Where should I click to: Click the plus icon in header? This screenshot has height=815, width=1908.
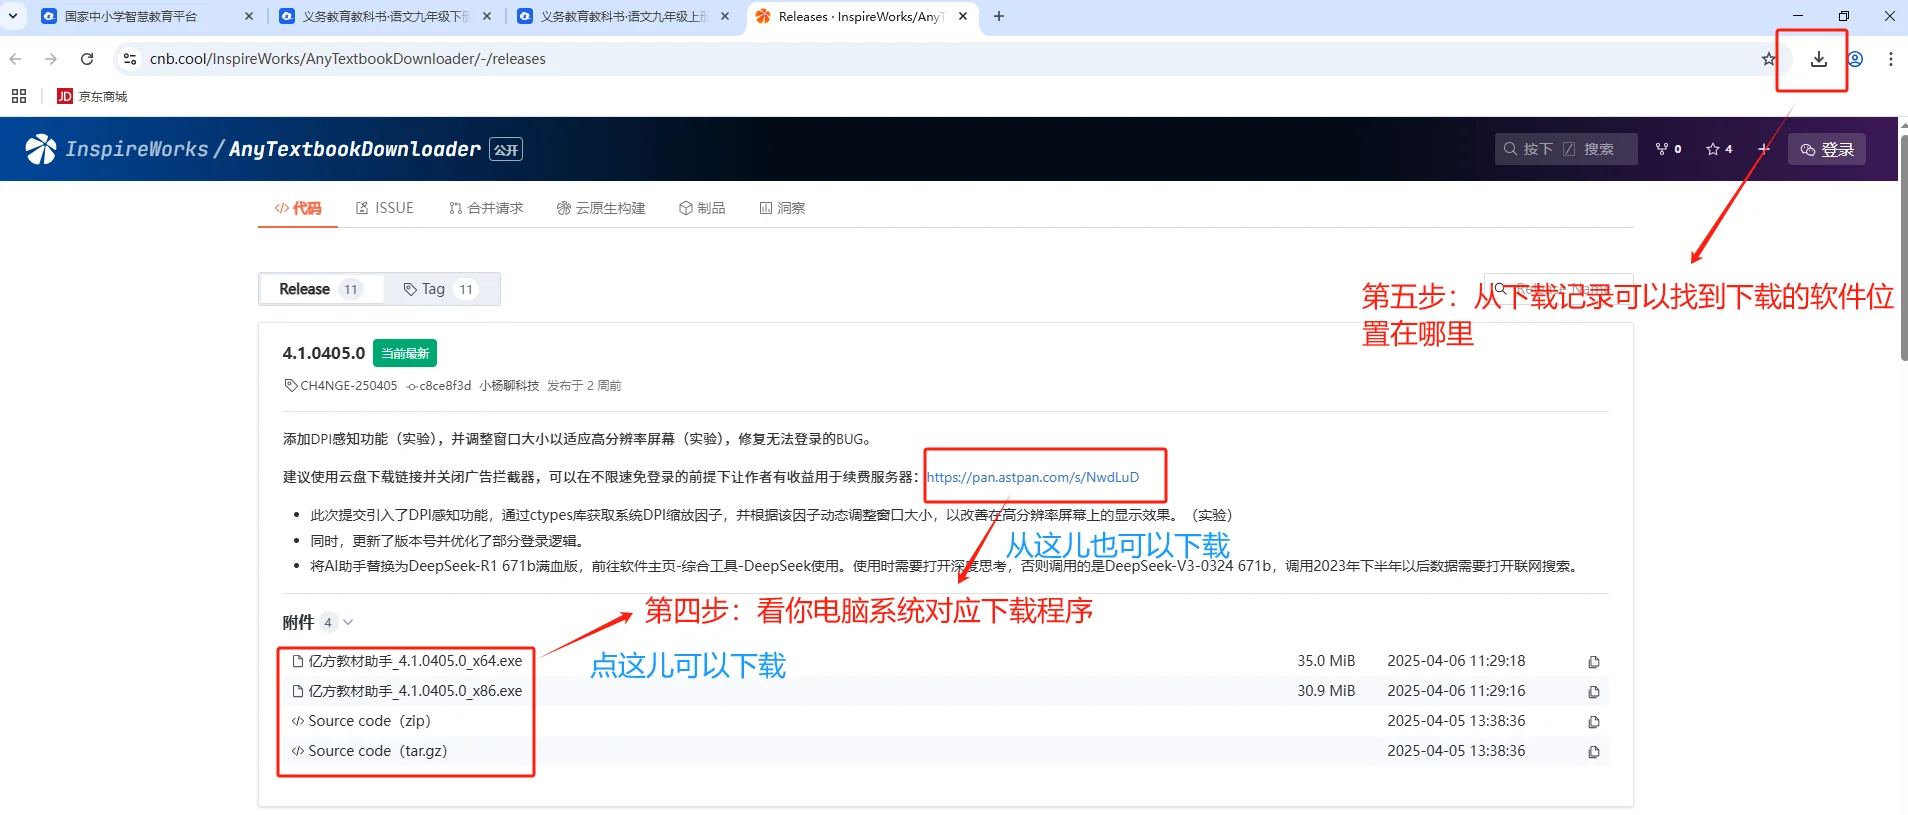(x=1764, y=149)
